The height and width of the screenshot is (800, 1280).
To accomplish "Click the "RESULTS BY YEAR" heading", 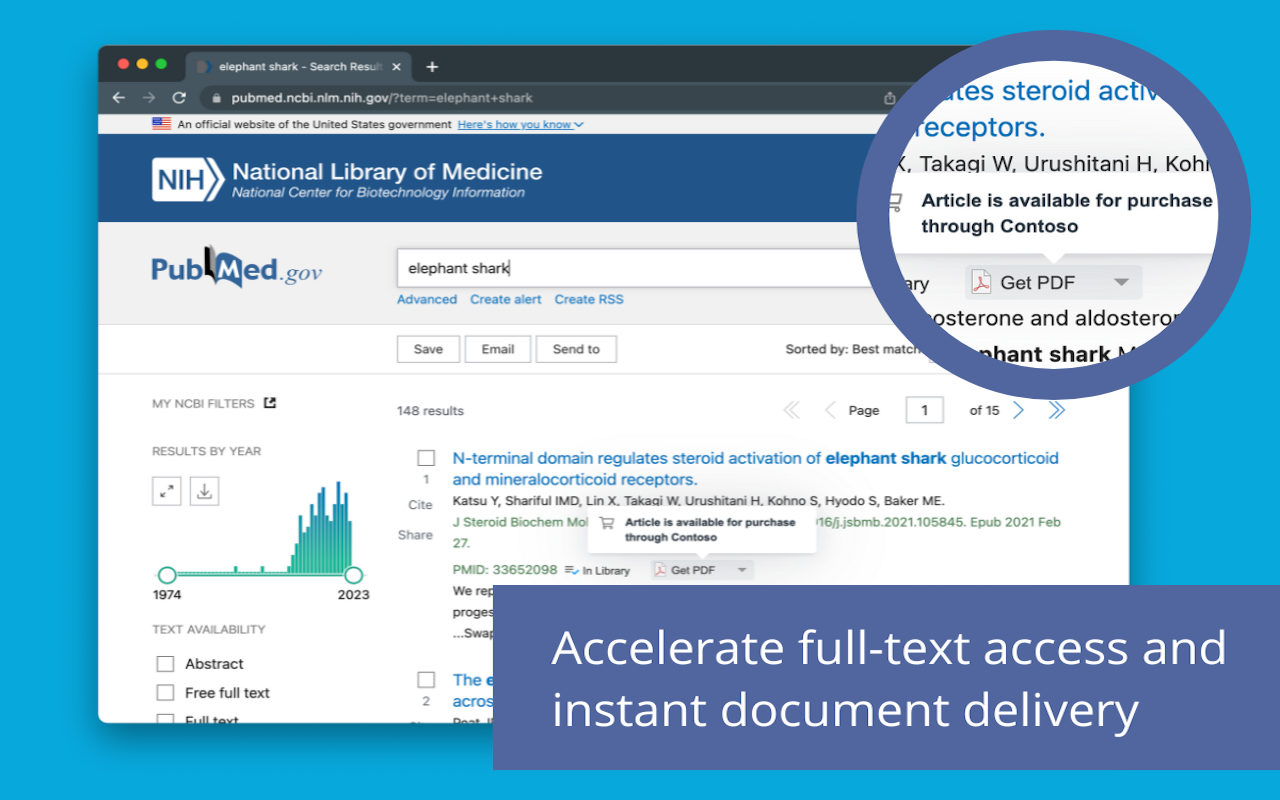I will 206,452.
